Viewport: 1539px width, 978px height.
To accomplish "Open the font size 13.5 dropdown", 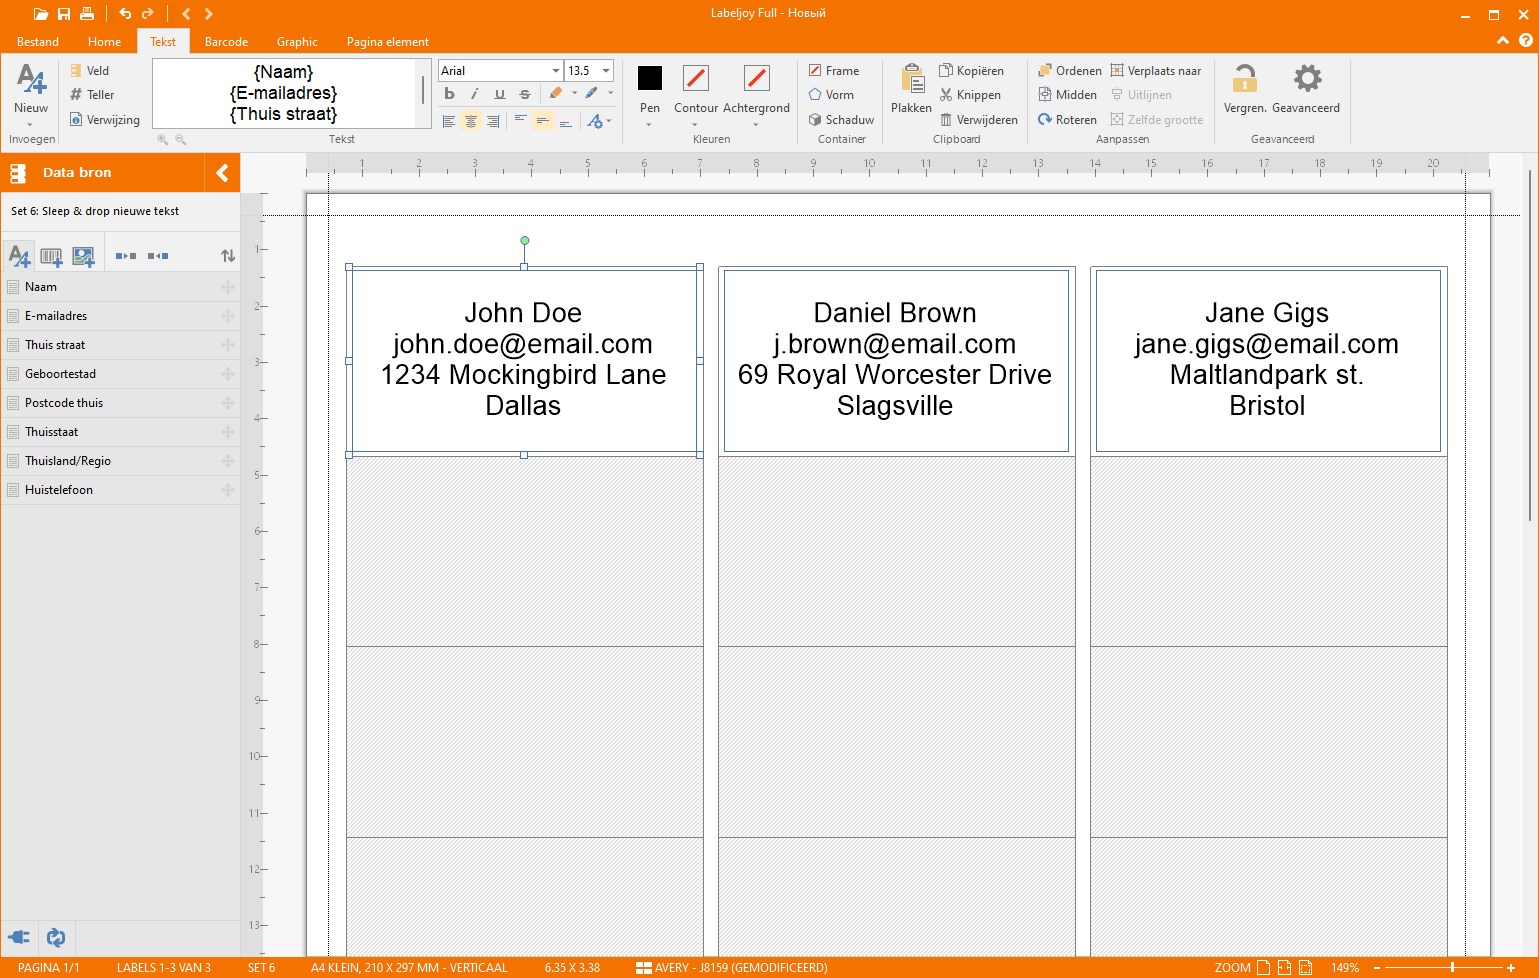I will (606, 71).
